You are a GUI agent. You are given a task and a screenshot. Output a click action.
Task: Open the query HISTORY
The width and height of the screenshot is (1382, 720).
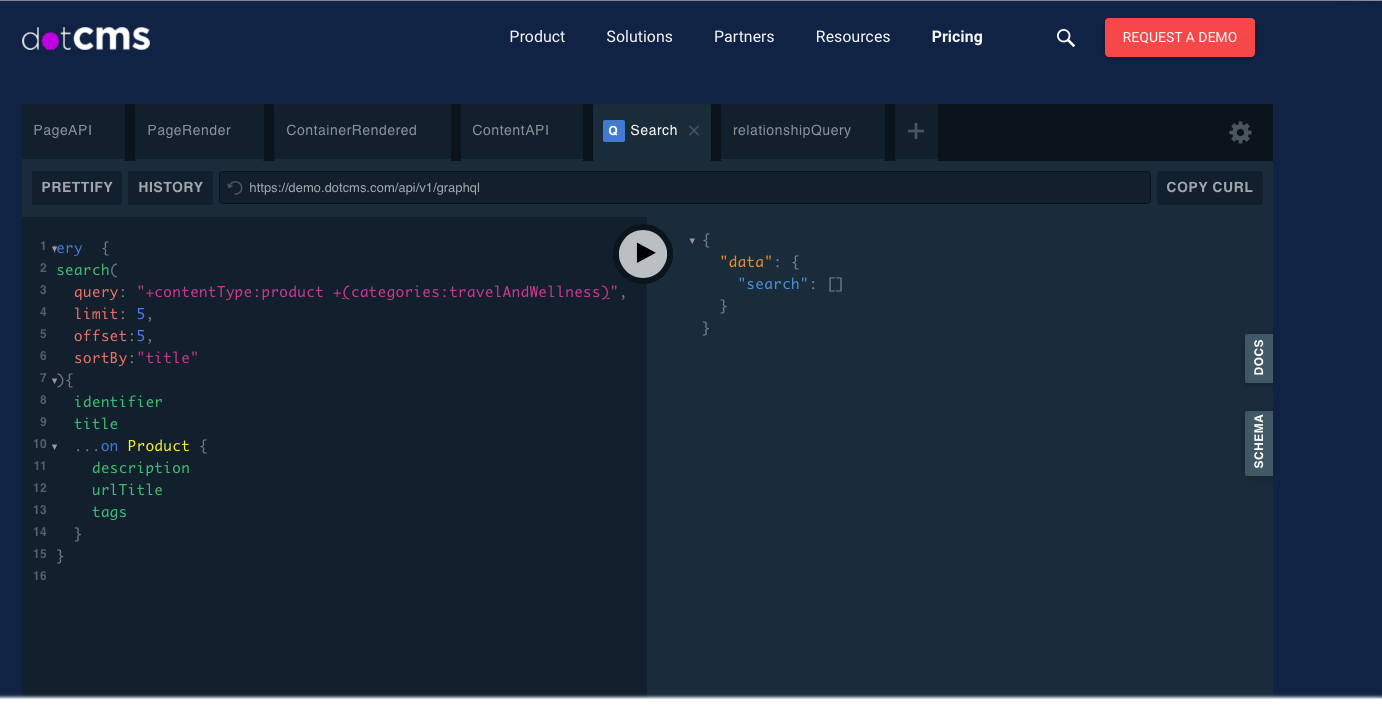pyautogui.click(x=170, y=187)
